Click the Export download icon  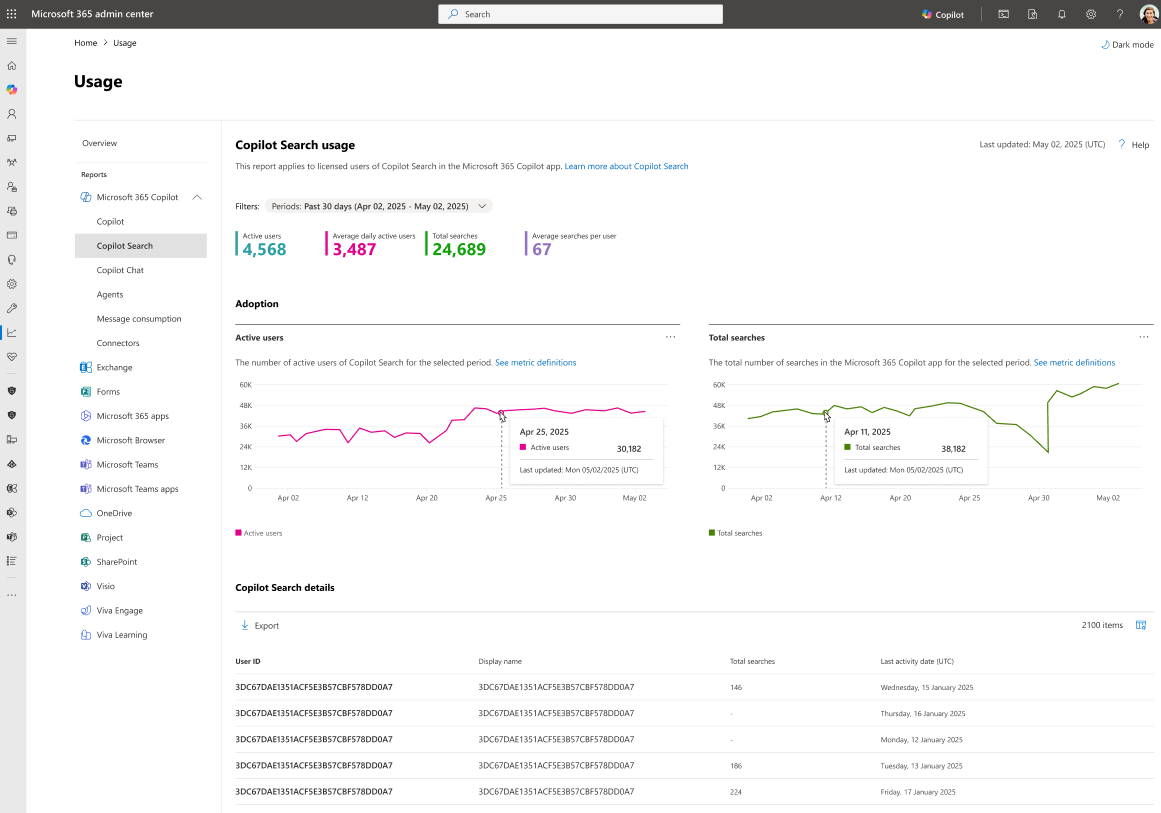coord(244,625)
